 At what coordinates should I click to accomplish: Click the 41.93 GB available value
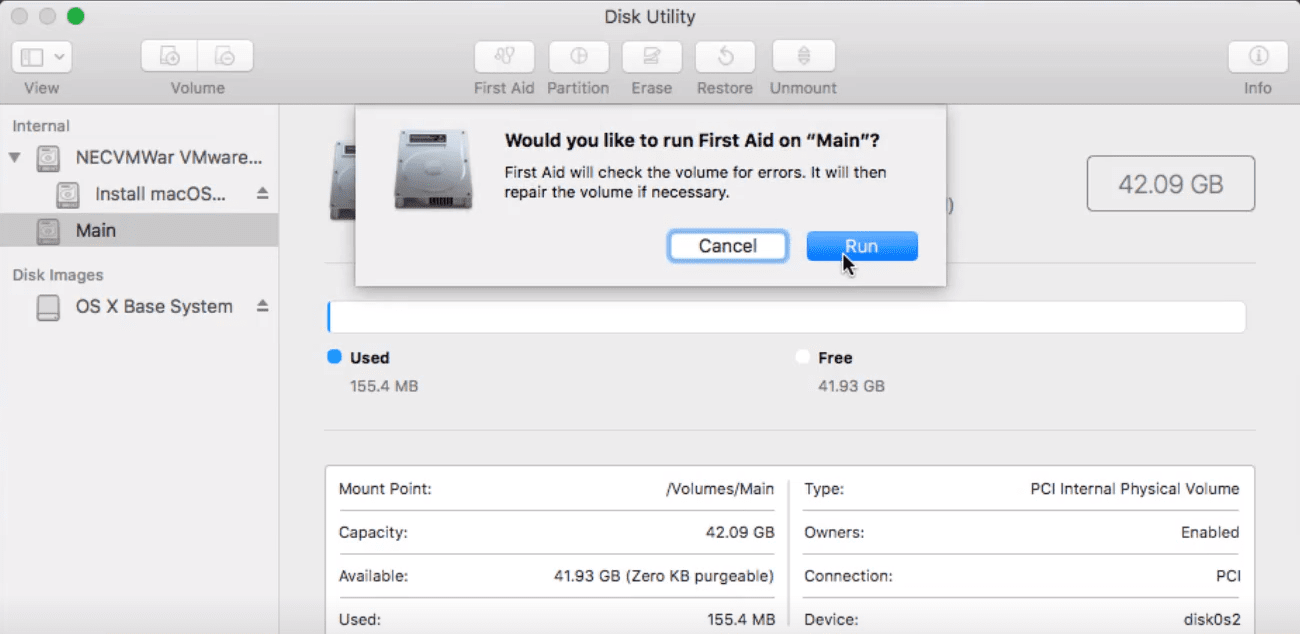tap(664, 576)
